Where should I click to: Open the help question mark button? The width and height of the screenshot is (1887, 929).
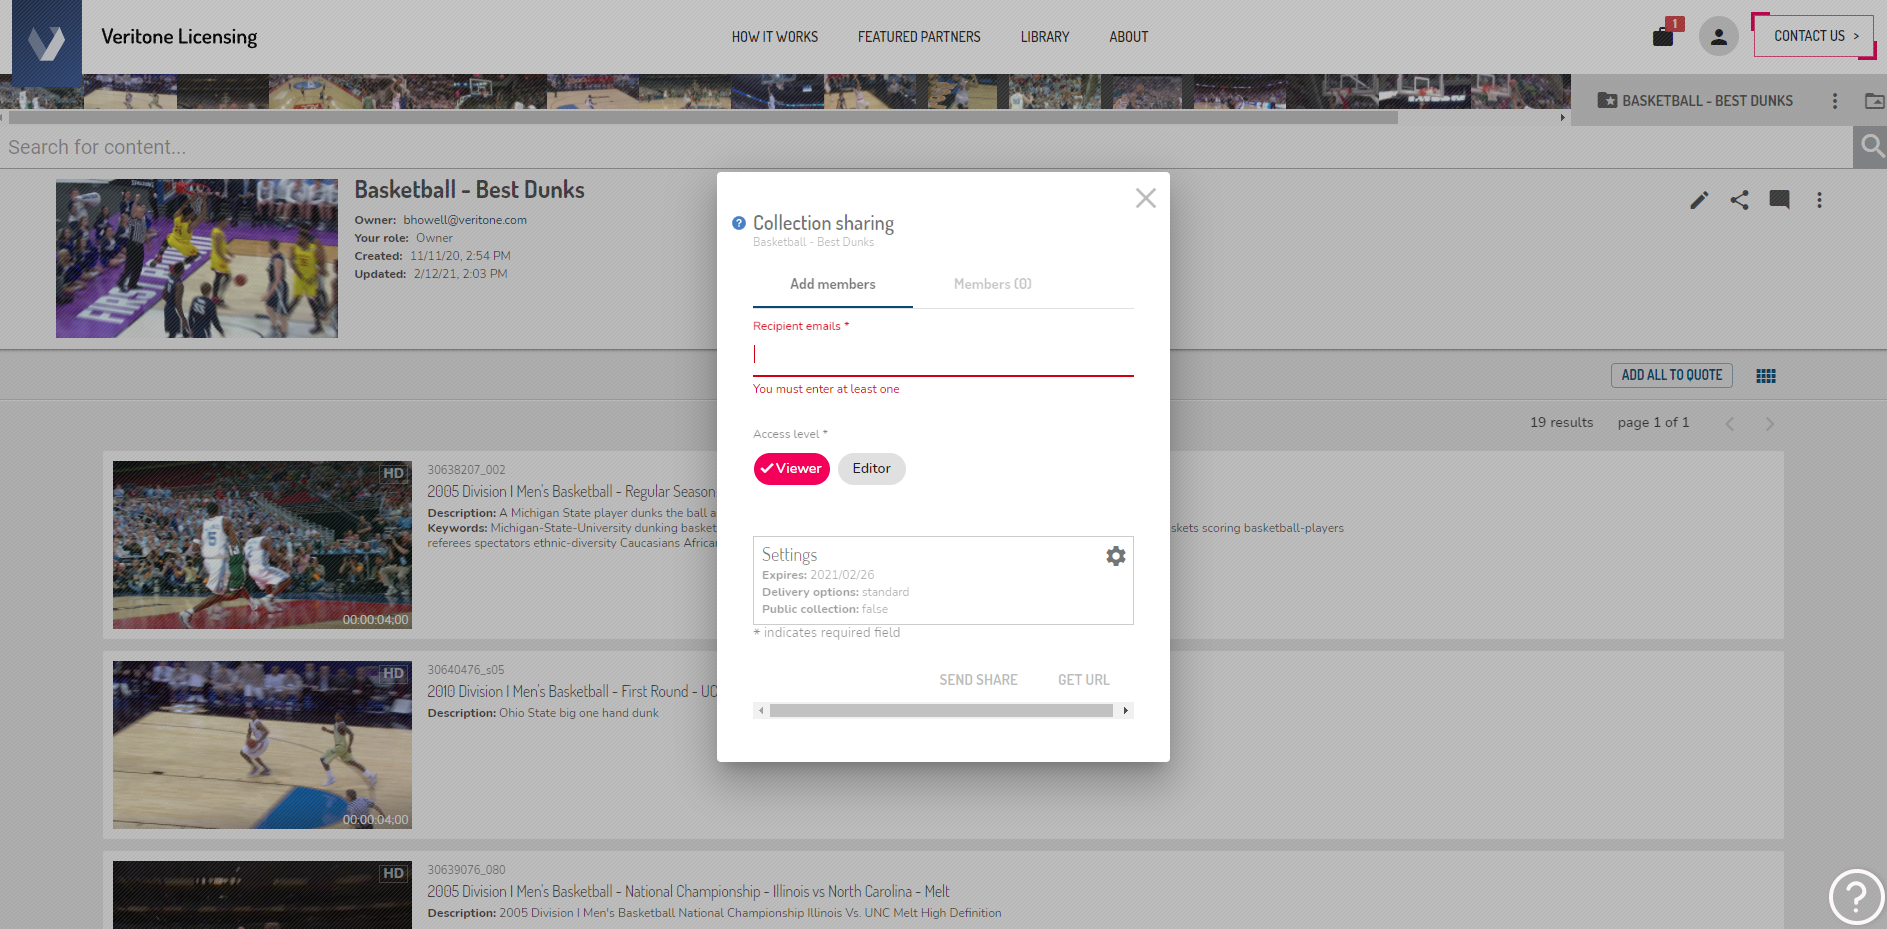point(1856,897)
